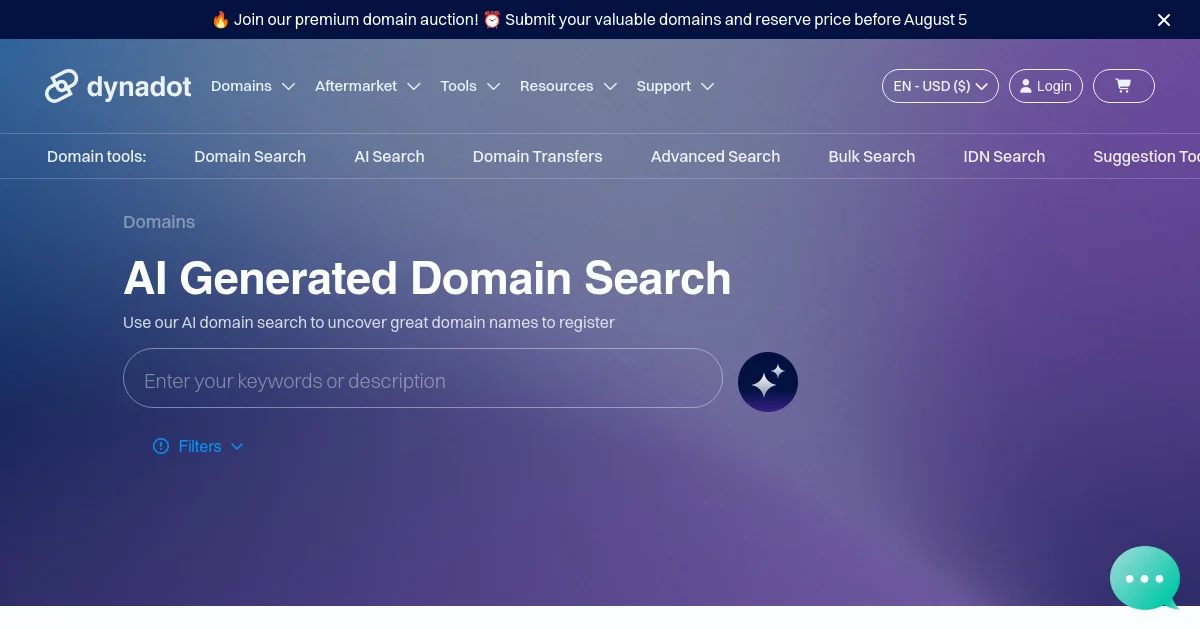The width and height of the screenshot is (1200, 630).
Task: Select the AI Search tab
Action: click(389, 156)
